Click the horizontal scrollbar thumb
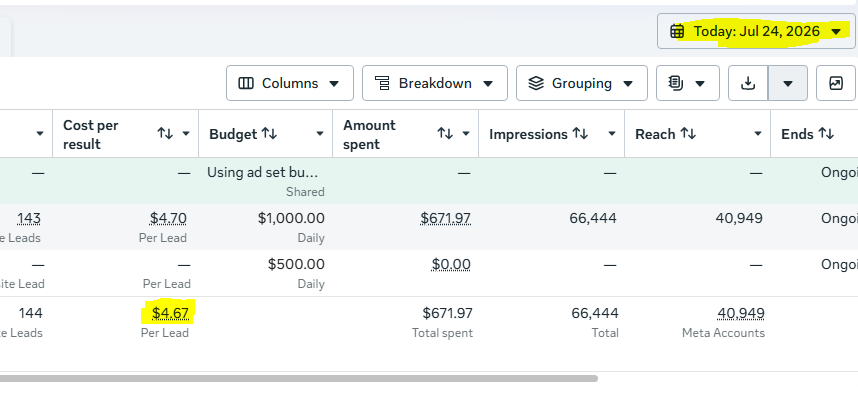858x397 pixels. [298, 378]
